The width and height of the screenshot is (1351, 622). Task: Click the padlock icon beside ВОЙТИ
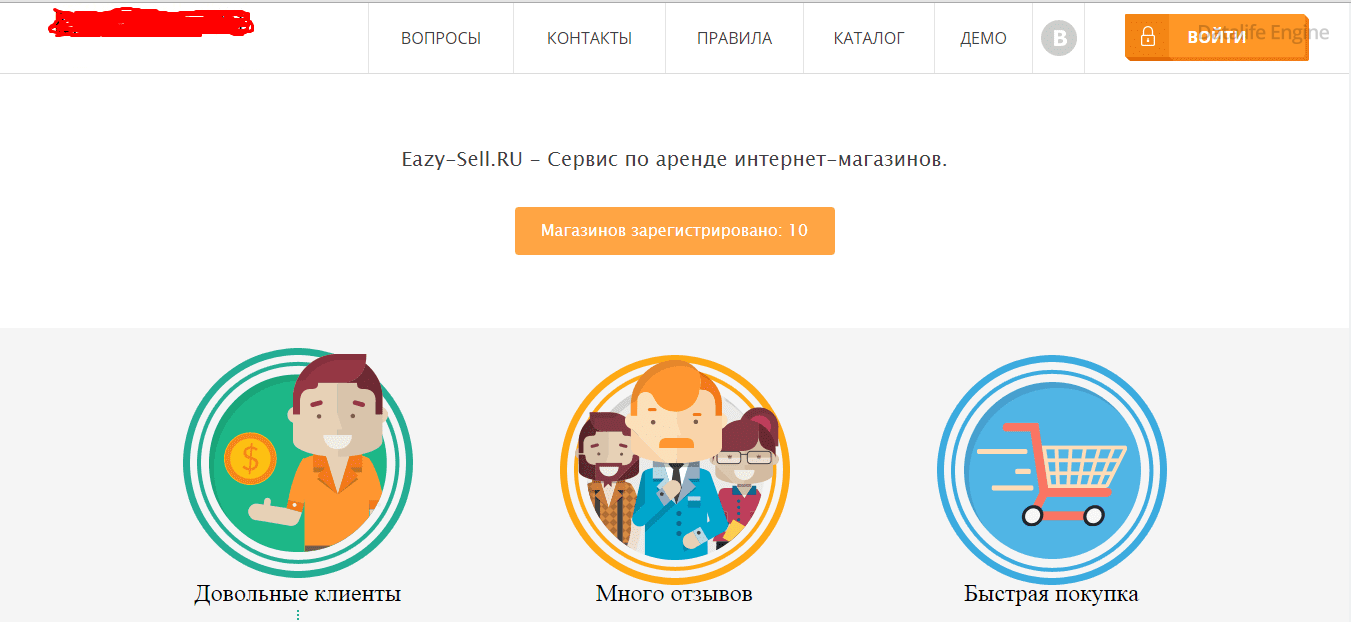pos(1147,38)
